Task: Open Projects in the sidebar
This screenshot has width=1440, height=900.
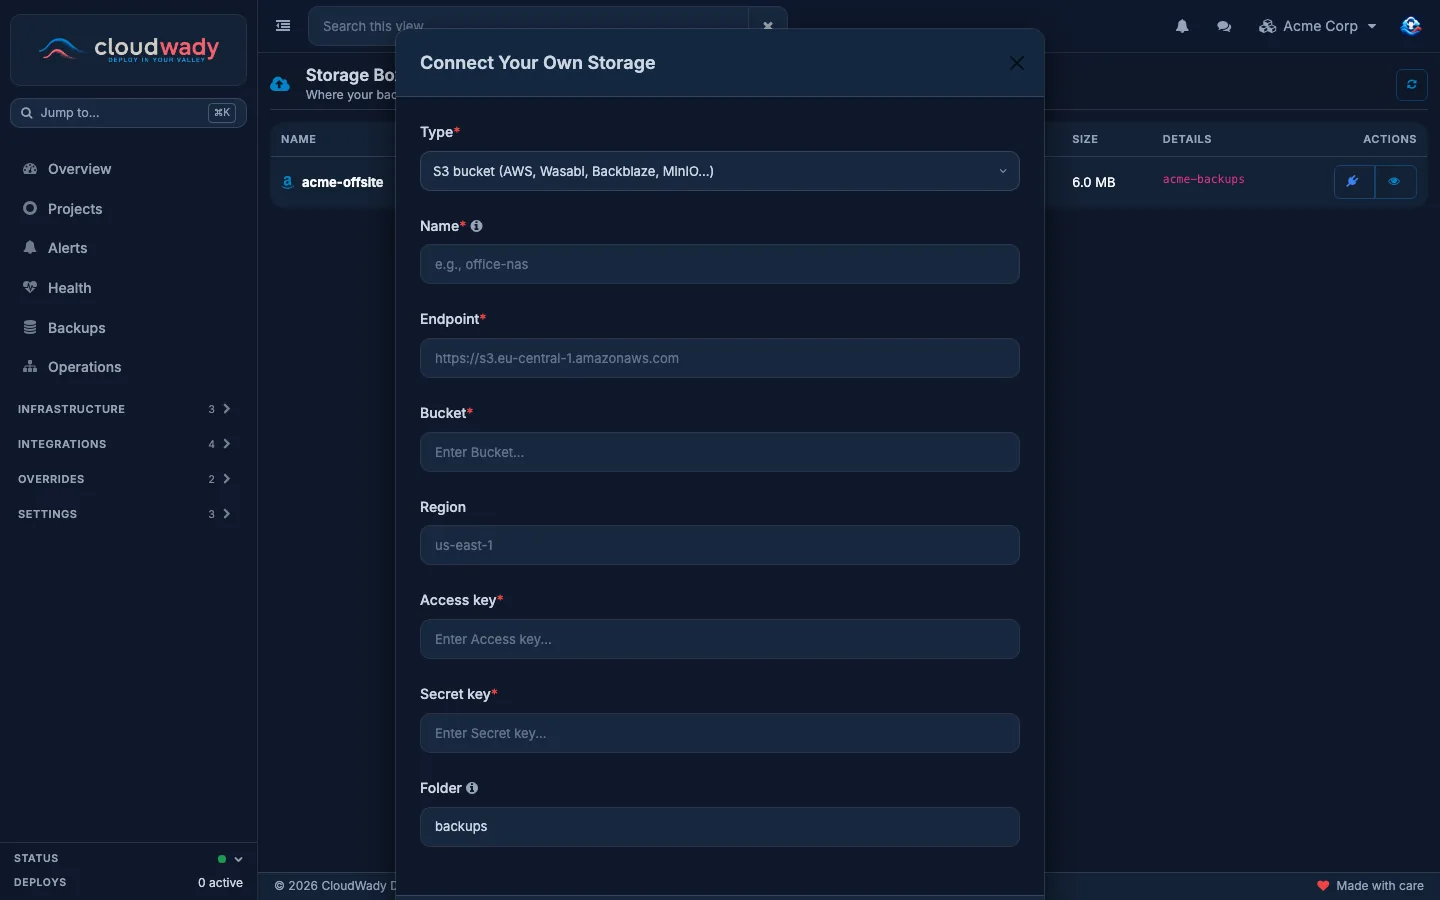Action: tap(128, 209)
